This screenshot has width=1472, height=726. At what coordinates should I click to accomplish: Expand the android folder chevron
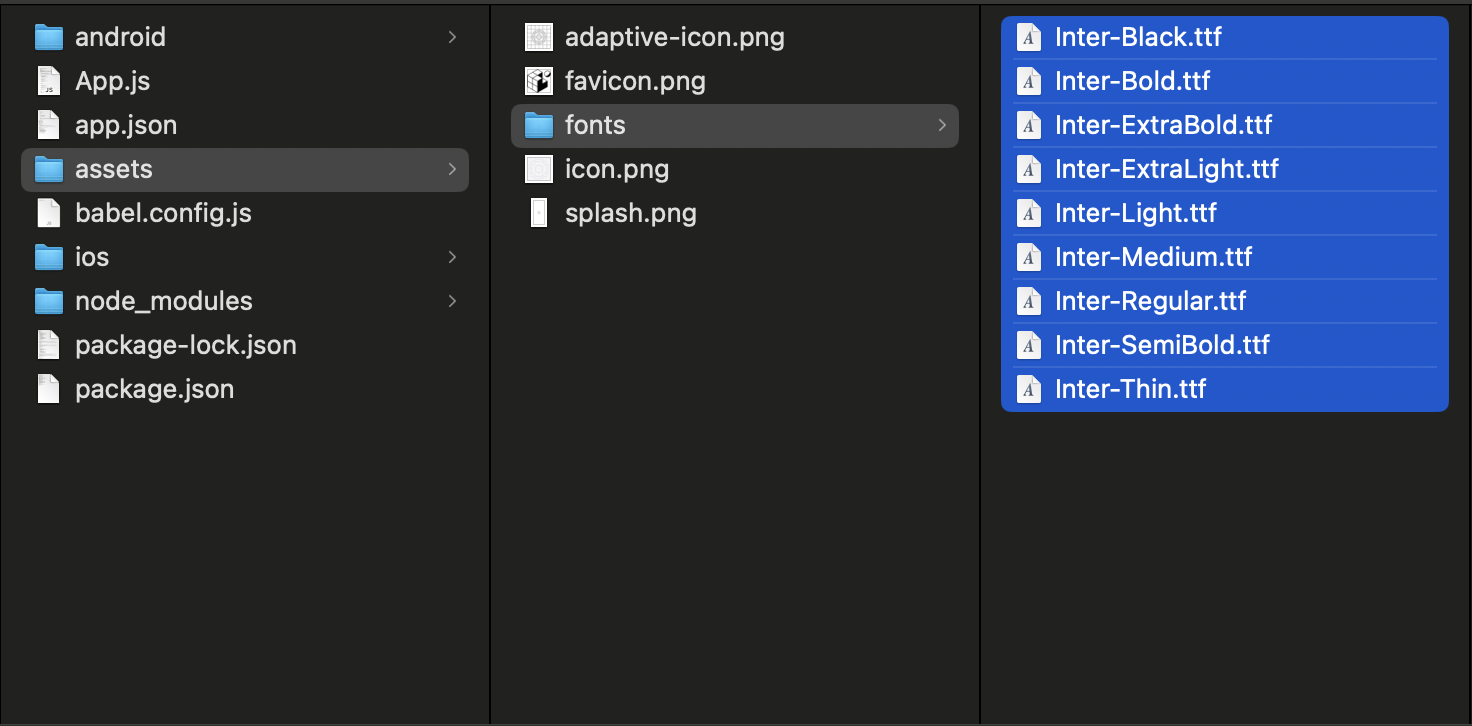(x=452, y=37)
